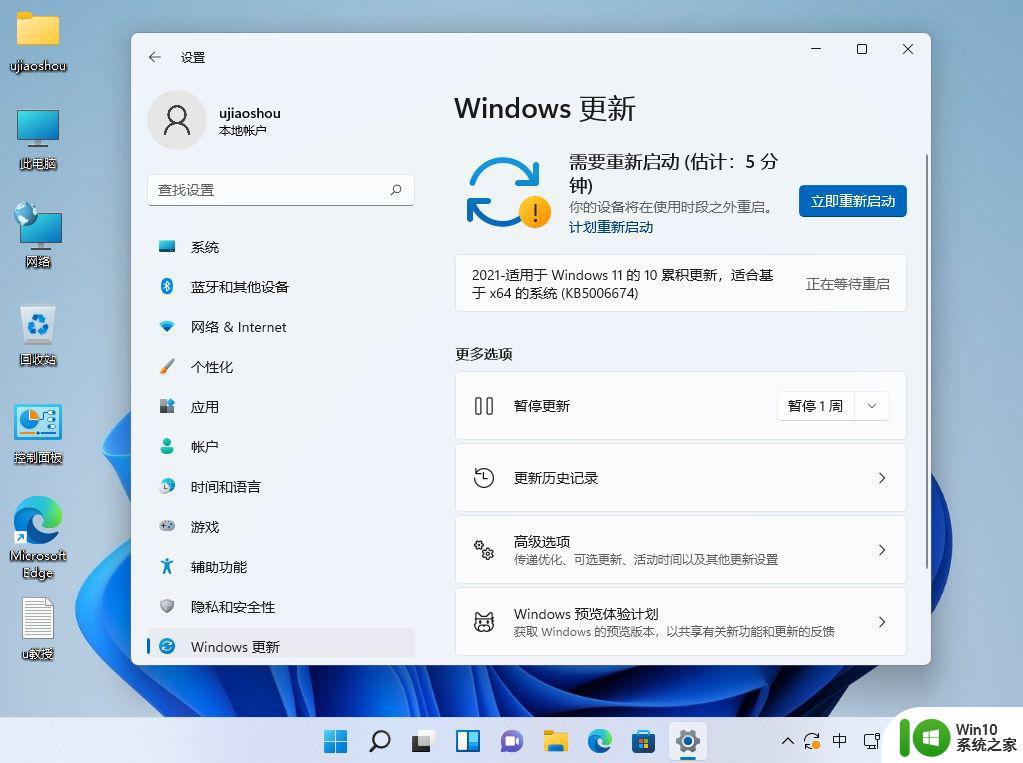
Task: Select 隐私和安全性 in the sidebar
Action: coord(281,606)
